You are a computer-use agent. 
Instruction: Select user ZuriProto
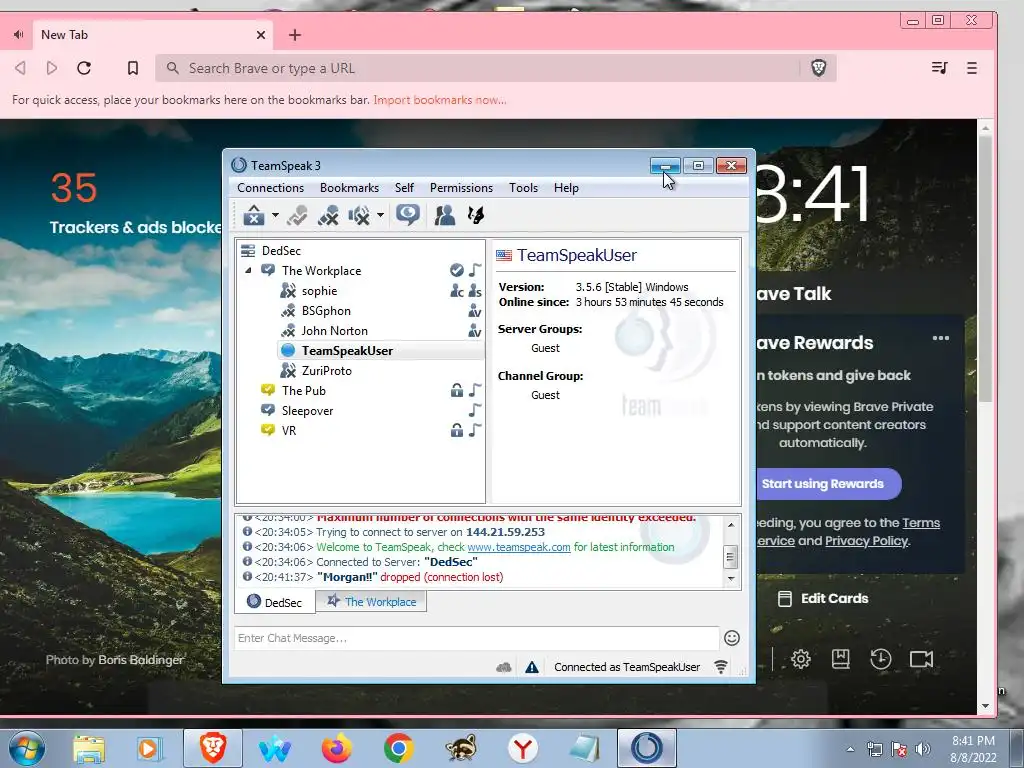327,370
